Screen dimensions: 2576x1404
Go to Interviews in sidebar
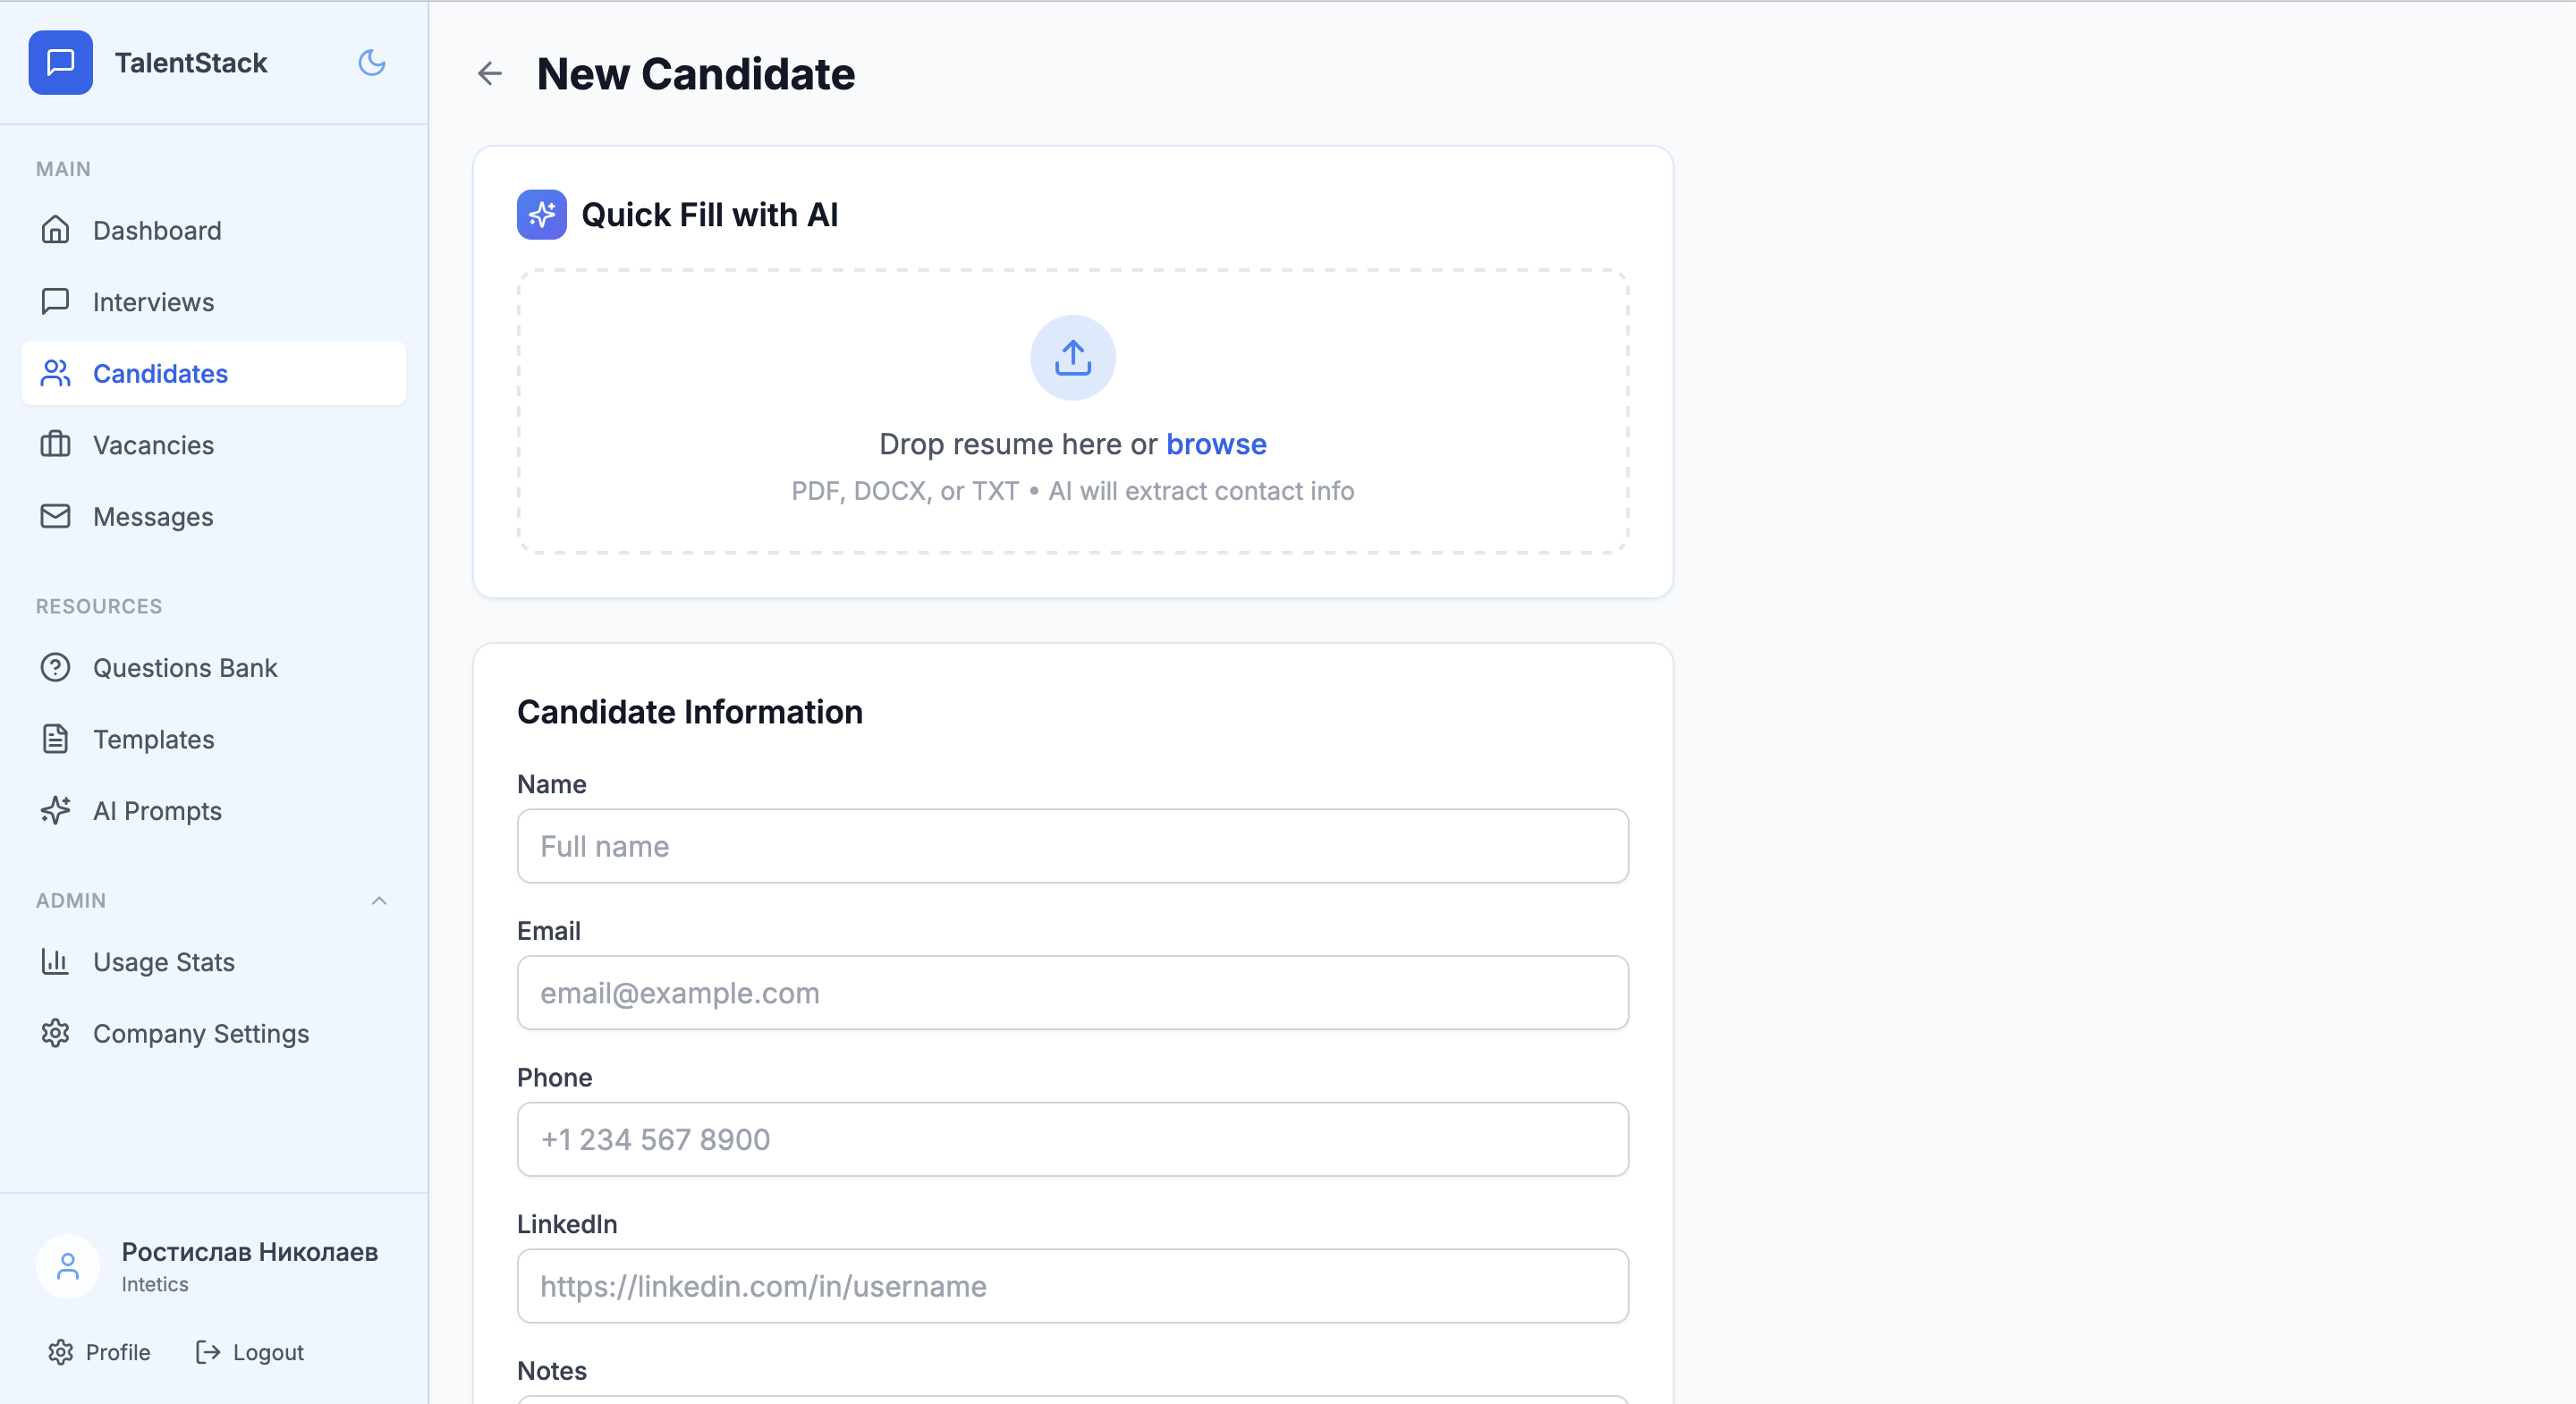tap(153, 302)
